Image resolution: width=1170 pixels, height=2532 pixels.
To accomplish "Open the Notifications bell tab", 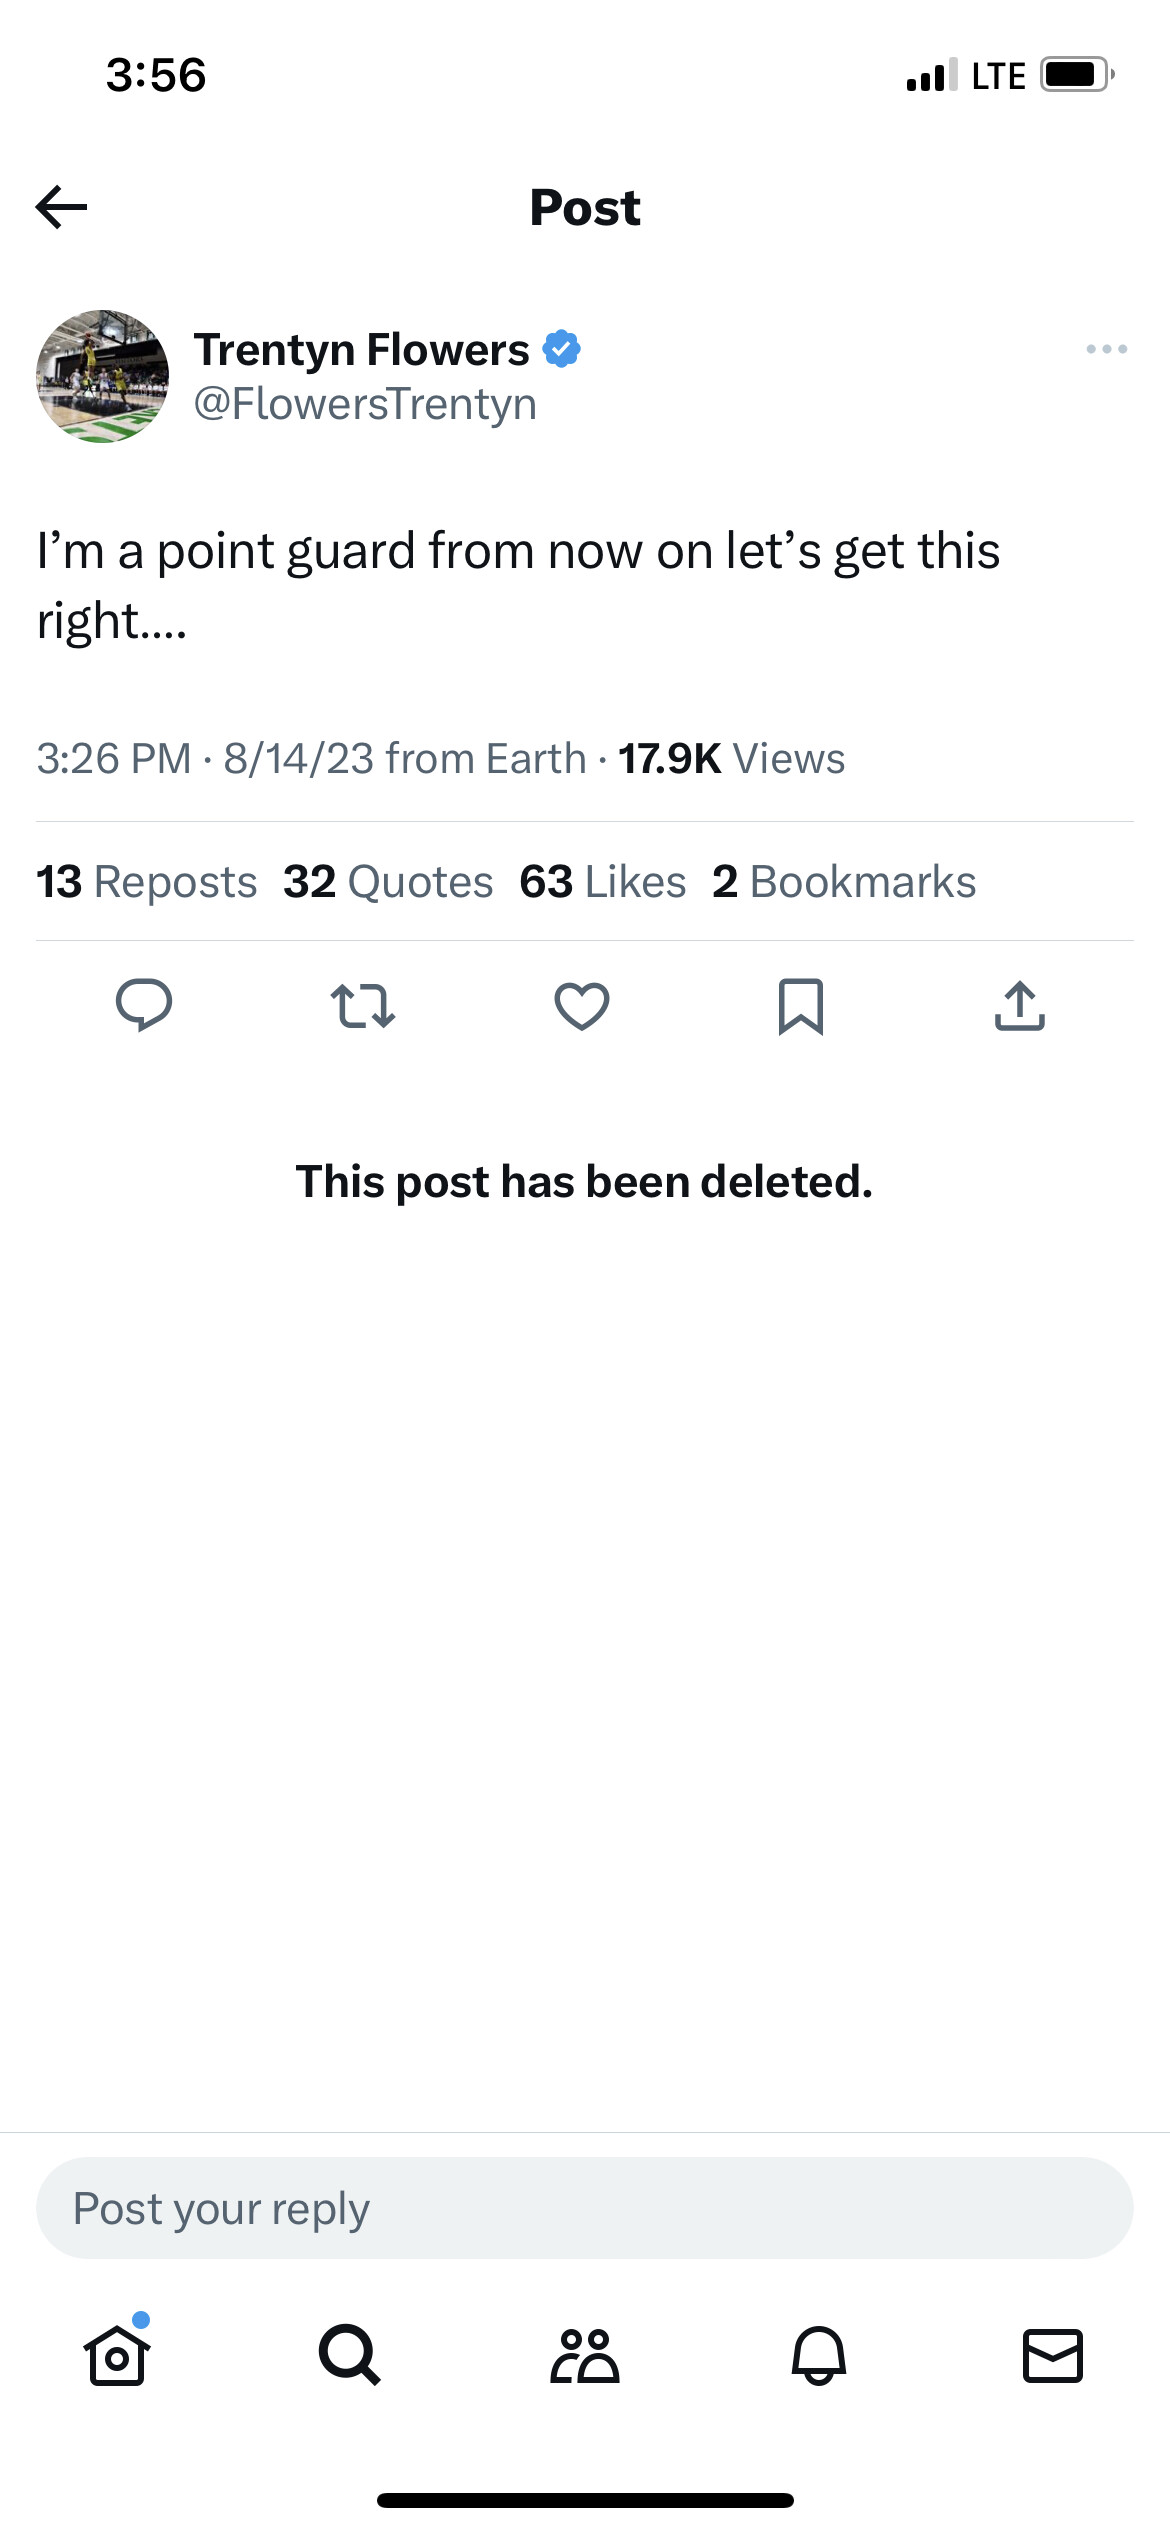I will (x=819, y=2355).
